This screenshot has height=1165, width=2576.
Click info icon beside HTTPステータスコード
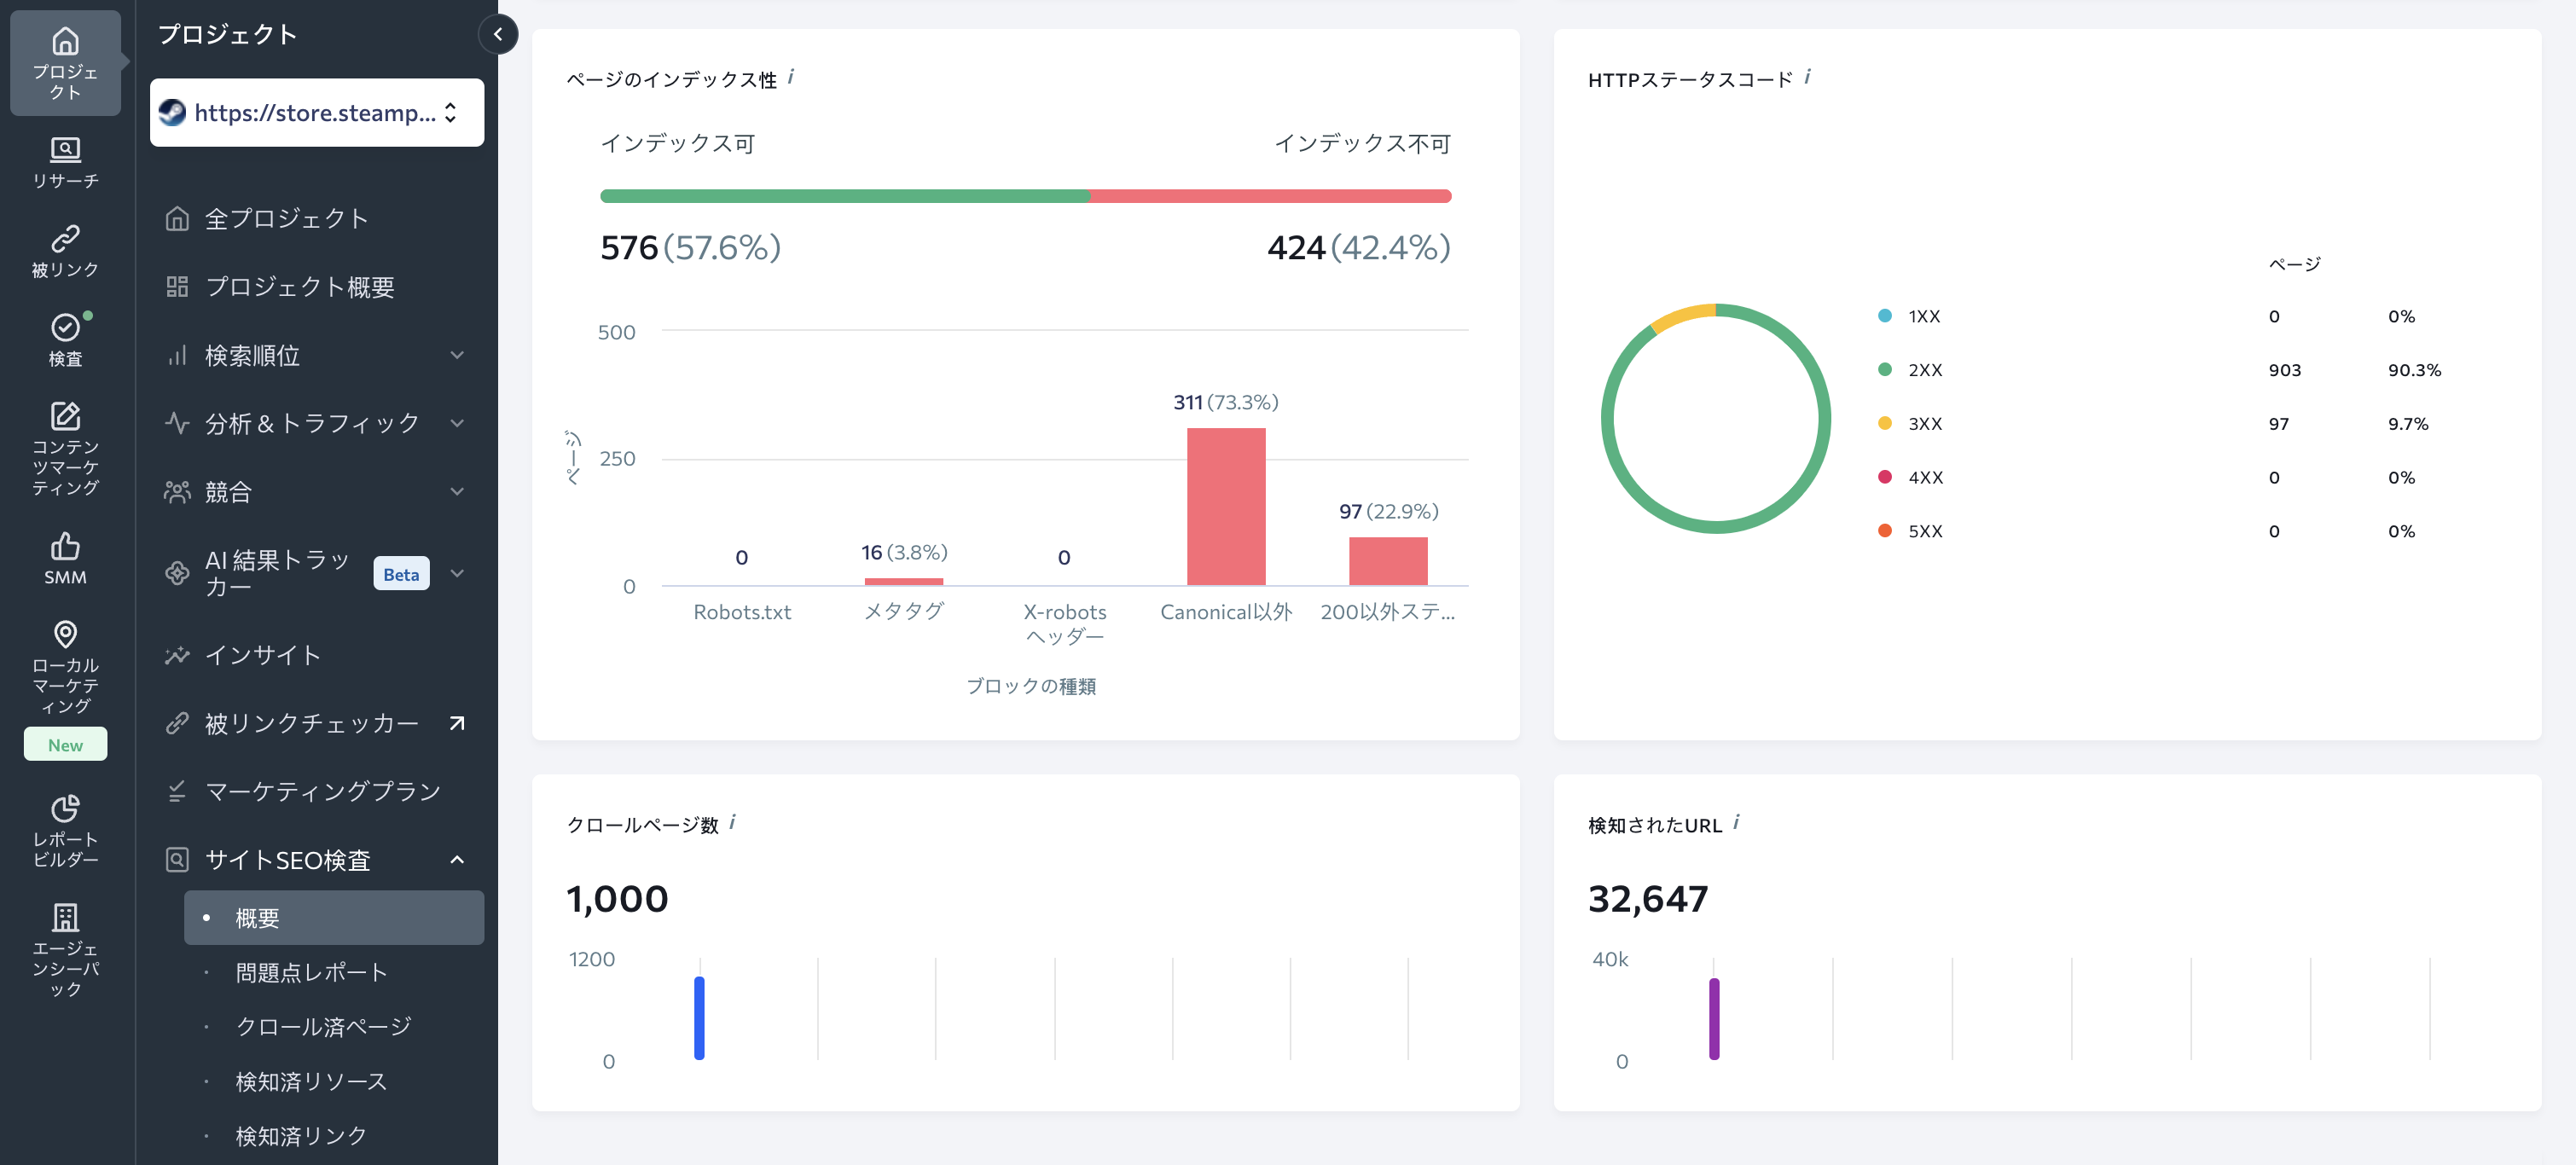point(1807,77)
